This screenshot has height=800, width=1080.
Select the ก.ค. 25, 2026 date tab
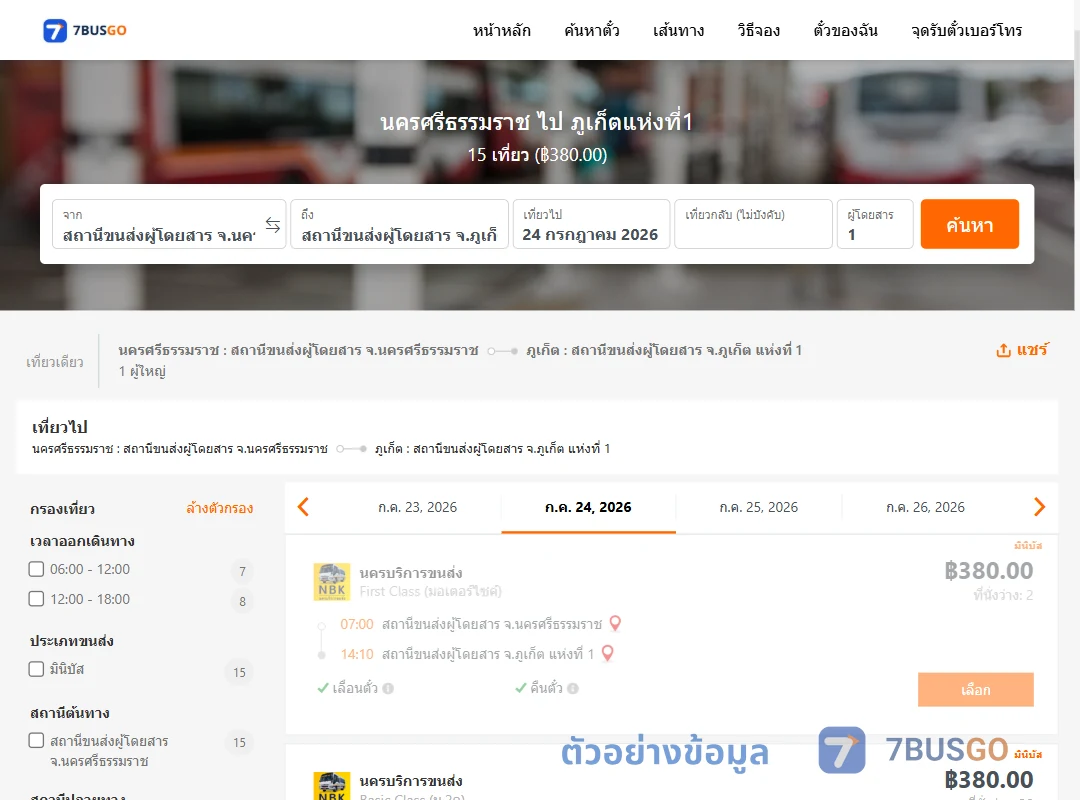point(758,507)
